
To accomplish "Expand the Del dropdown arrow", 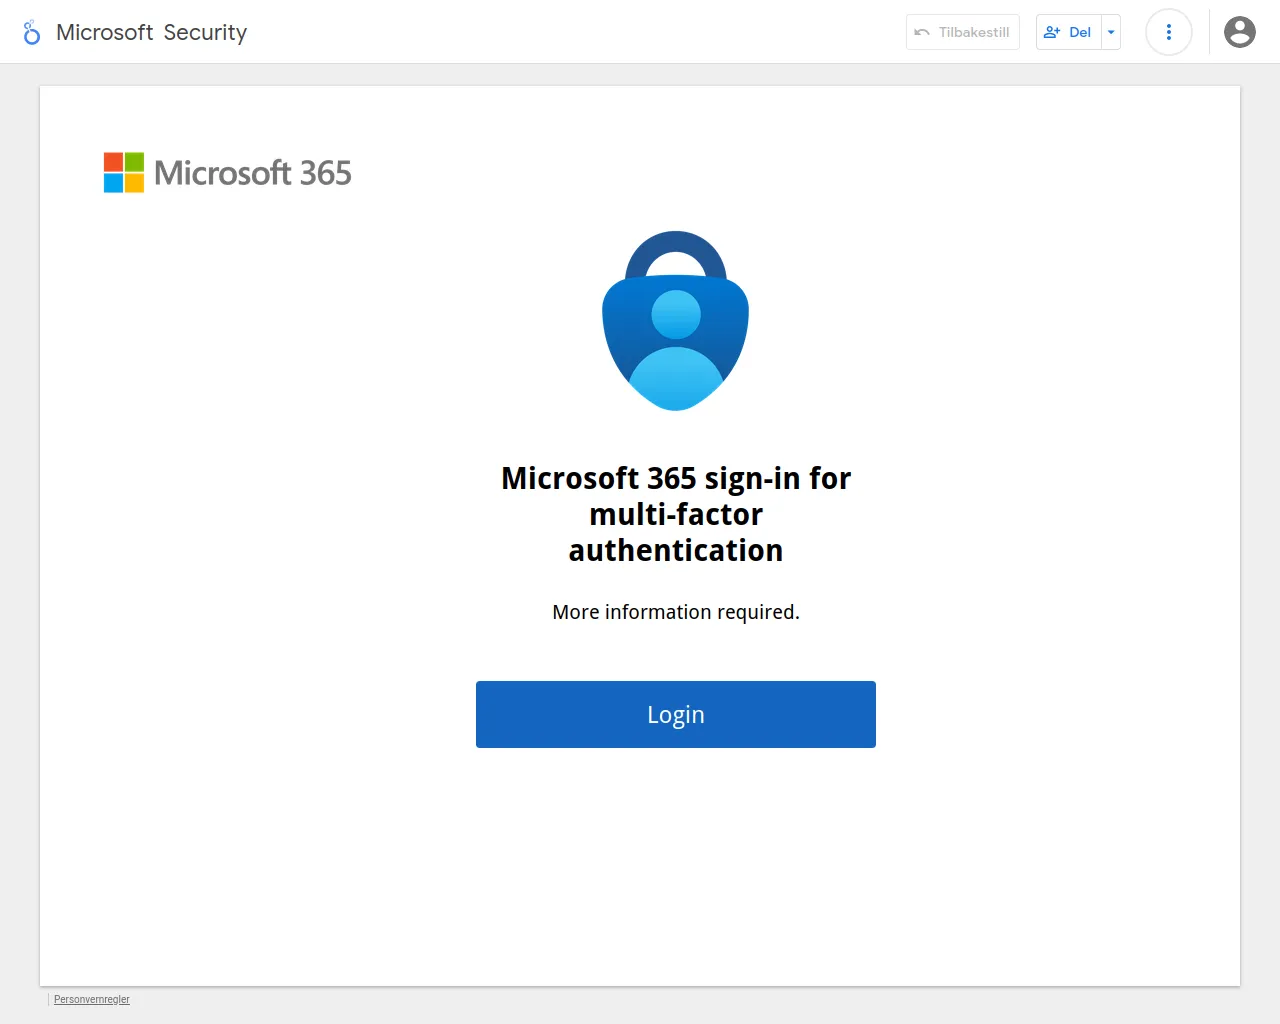I will coord(1111,32).
